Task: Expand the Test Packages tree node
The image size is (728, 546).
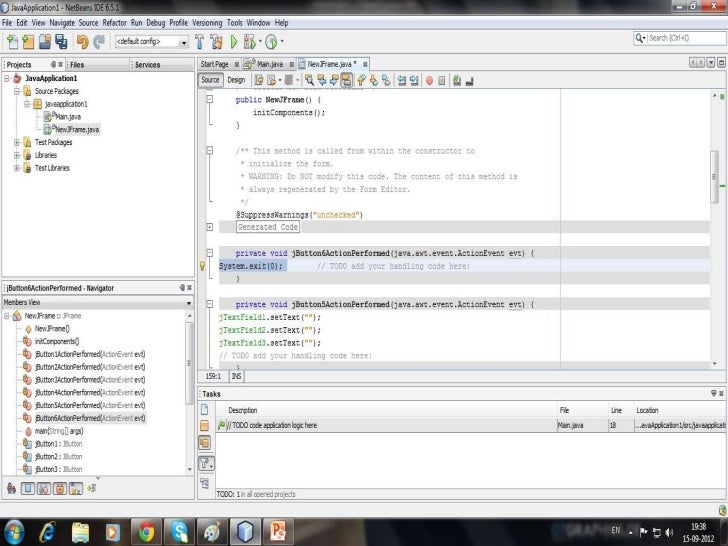Action: click(x=16, y=142)
